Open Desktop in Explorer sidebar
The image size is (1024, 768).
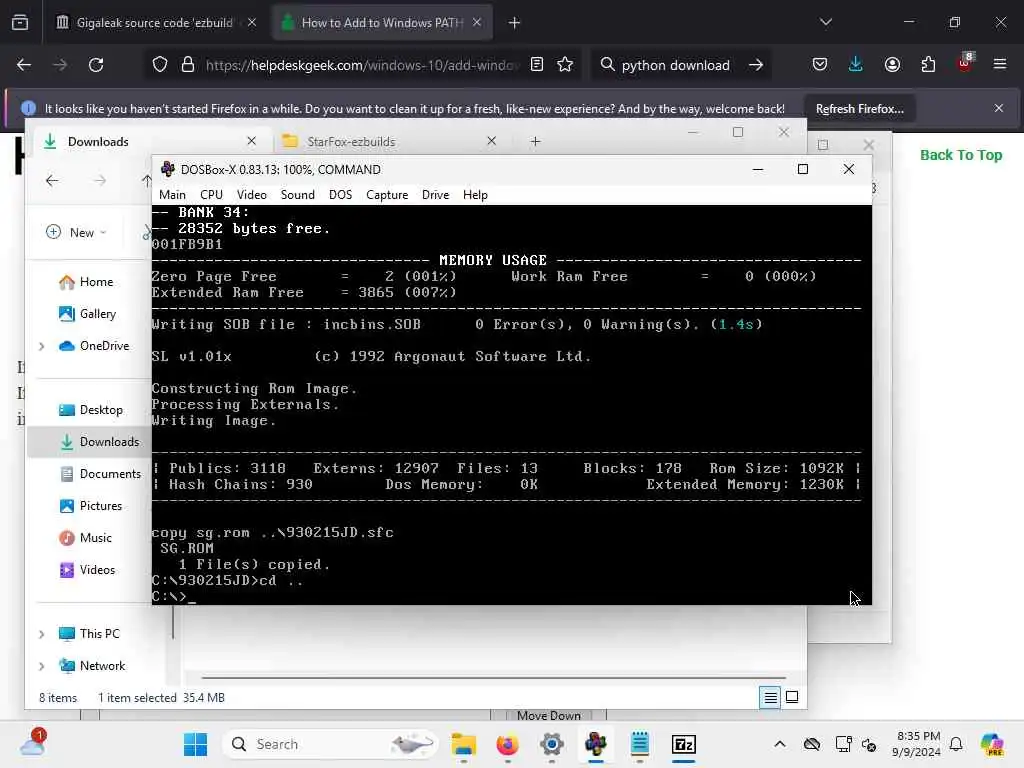coord(91,410)
